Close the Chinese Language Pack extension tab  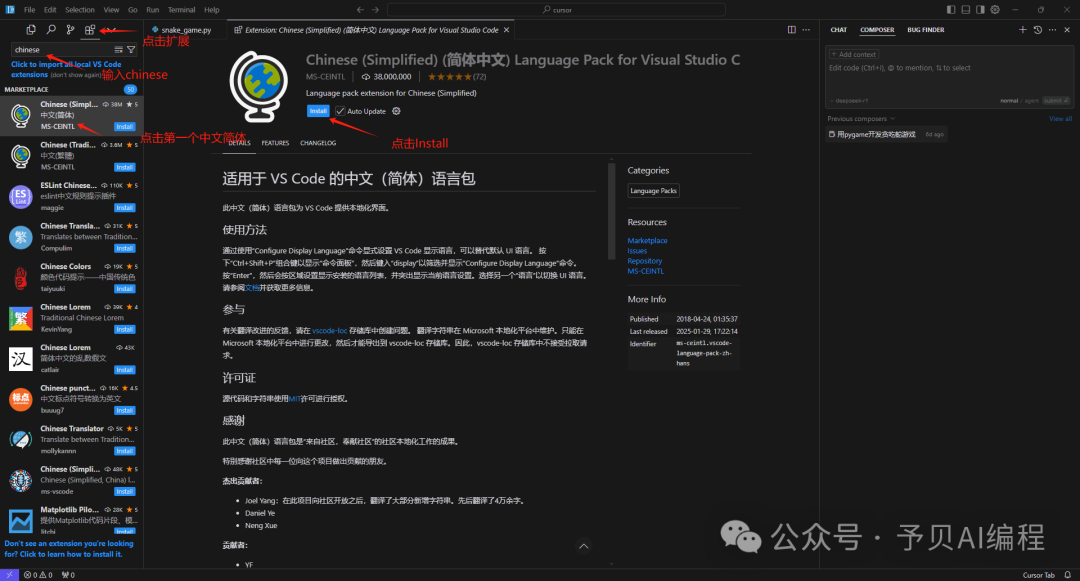coord(506,30)
